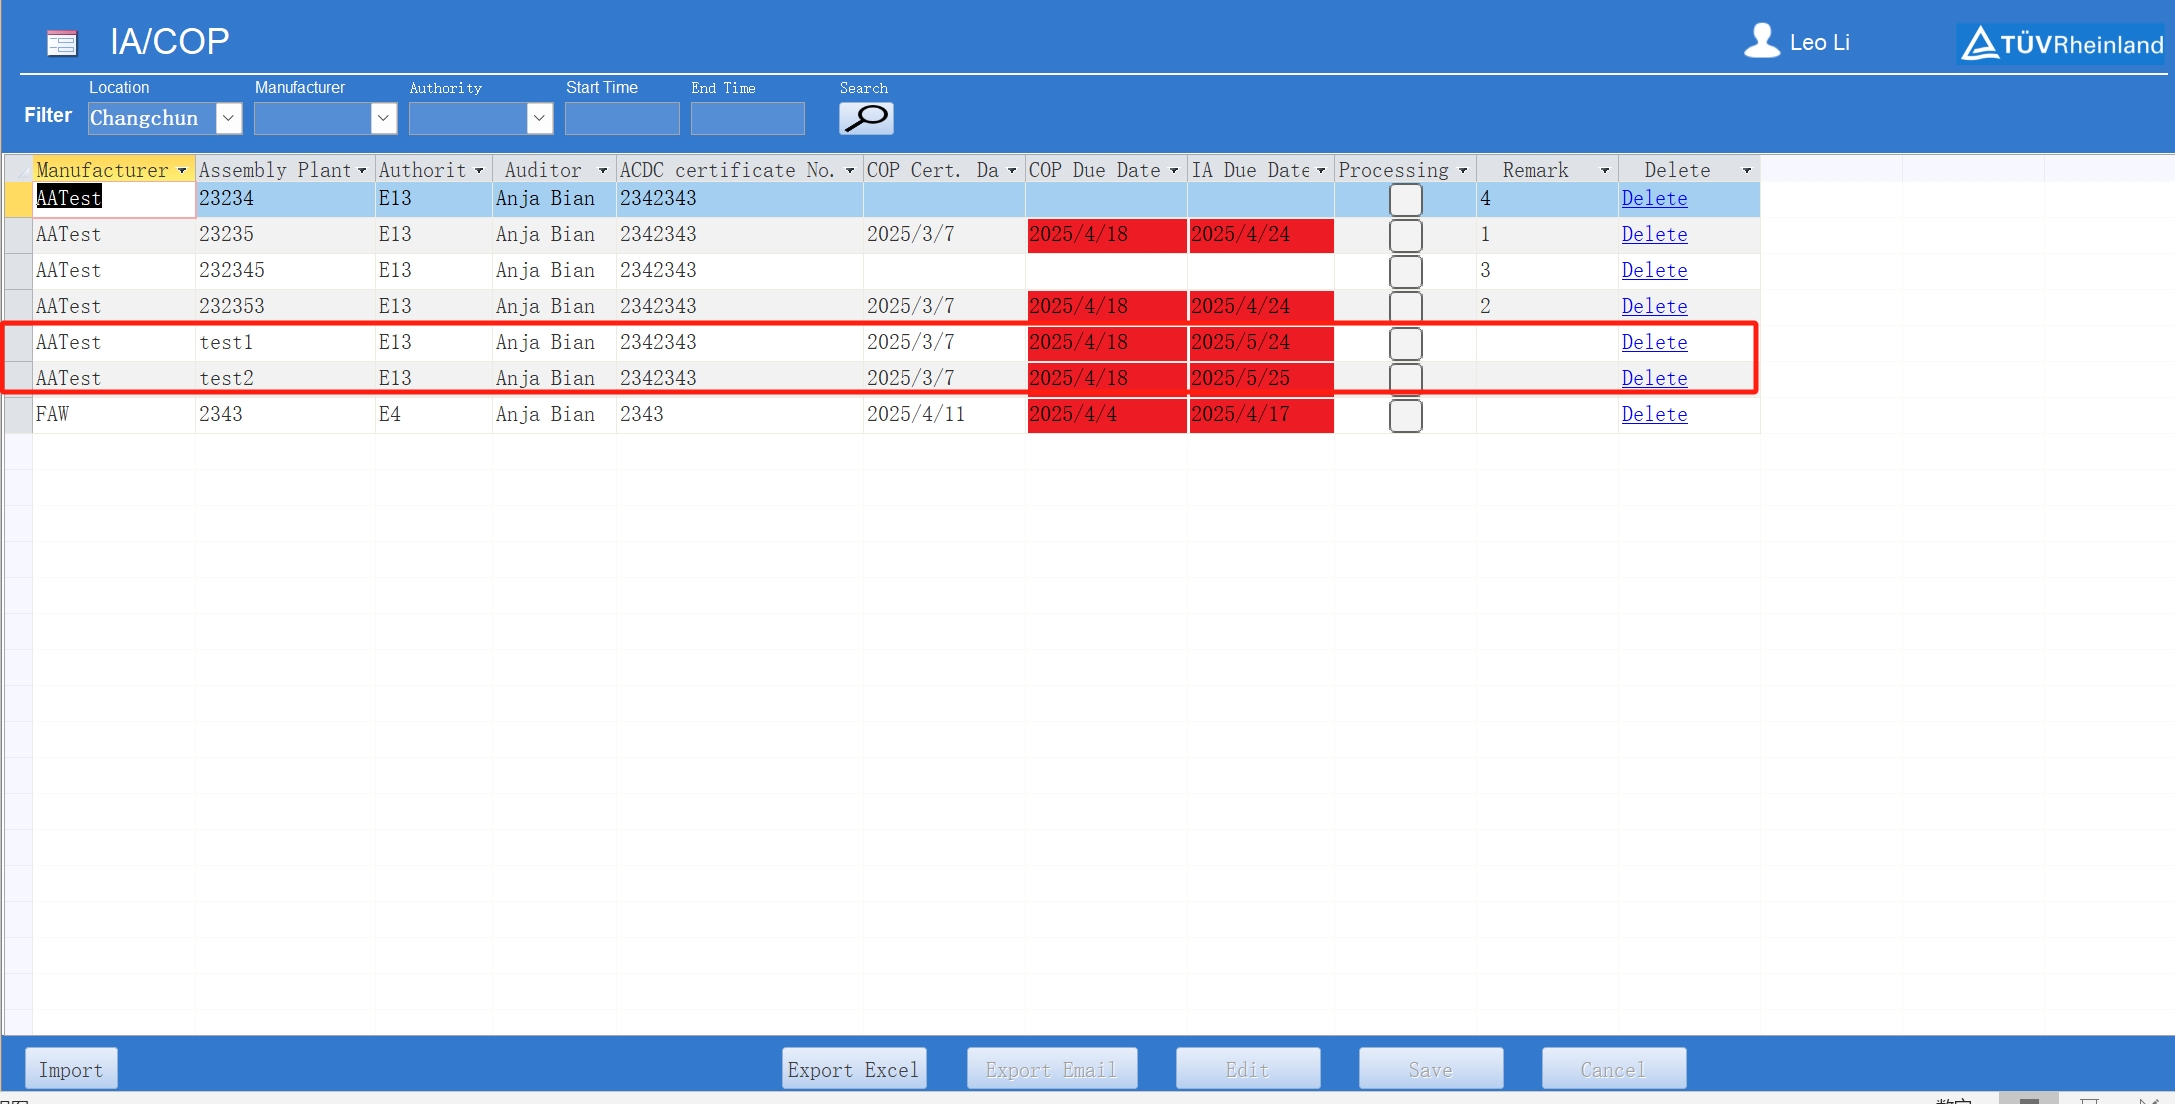This screenshot has width=2175, height=1104.
Task: Toggle Processing checkbox for plant 232345
Action: pyautogui.click(x=1405, y=271)
